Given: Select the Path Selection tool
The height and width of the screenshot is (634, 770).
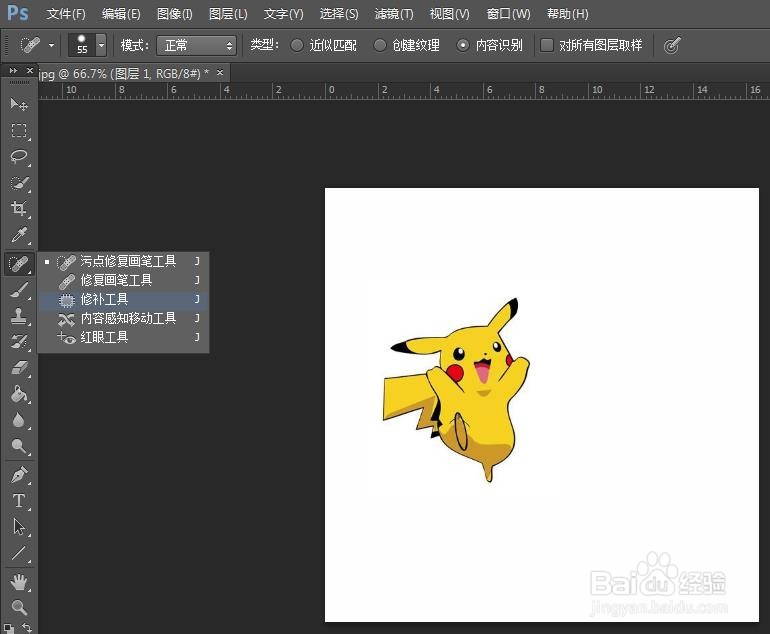Looking at the screenshot, I should tap(19, 527).
